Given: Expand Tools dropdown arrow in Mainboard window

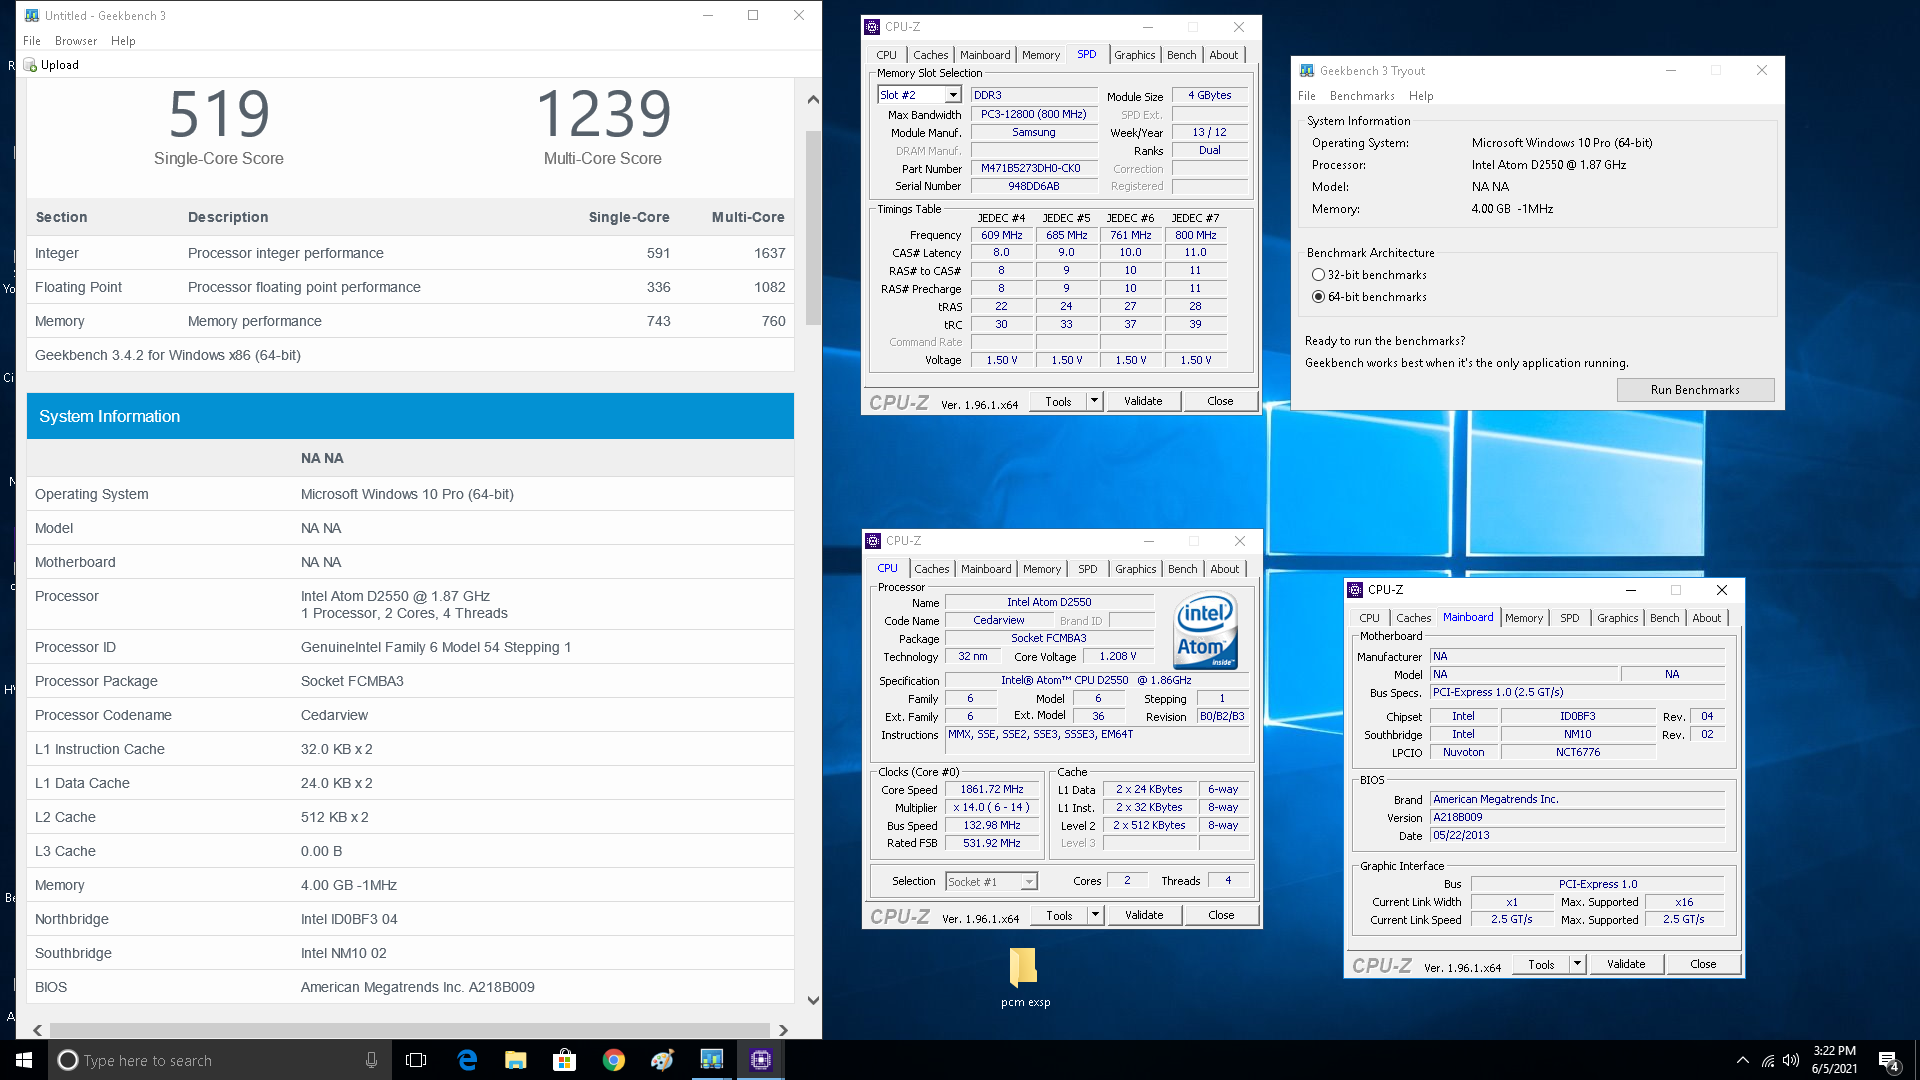Looking at the screenshot, I should (1578, 964).
